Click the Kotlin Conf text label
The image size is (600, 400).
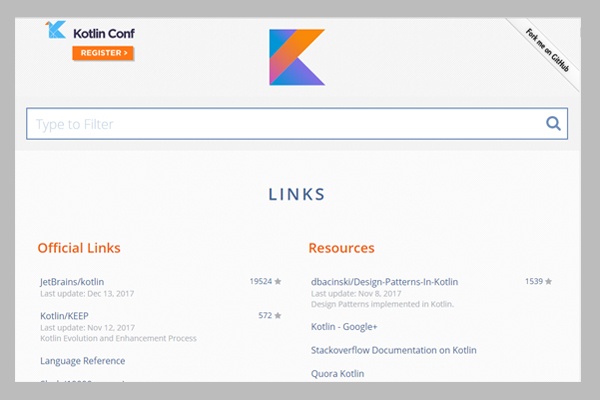(103, 32)
